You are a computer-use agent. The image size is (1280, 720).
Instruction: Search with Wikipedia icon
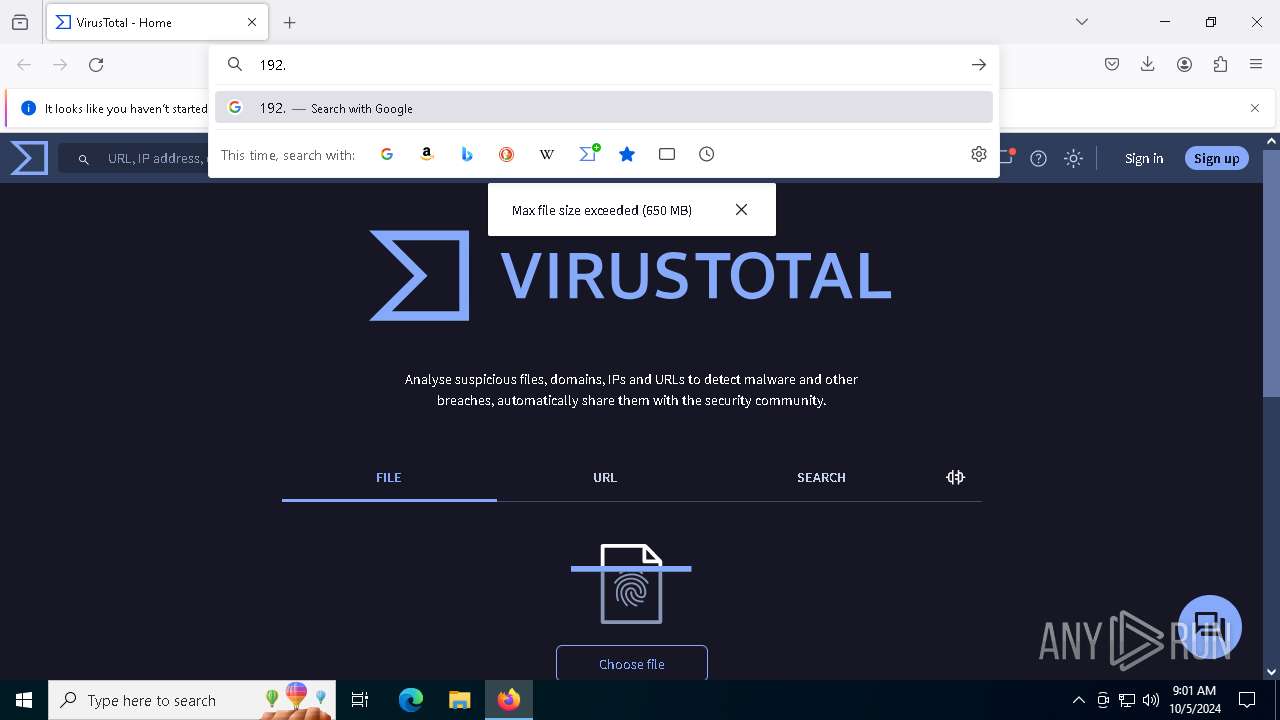pos(547,154)
